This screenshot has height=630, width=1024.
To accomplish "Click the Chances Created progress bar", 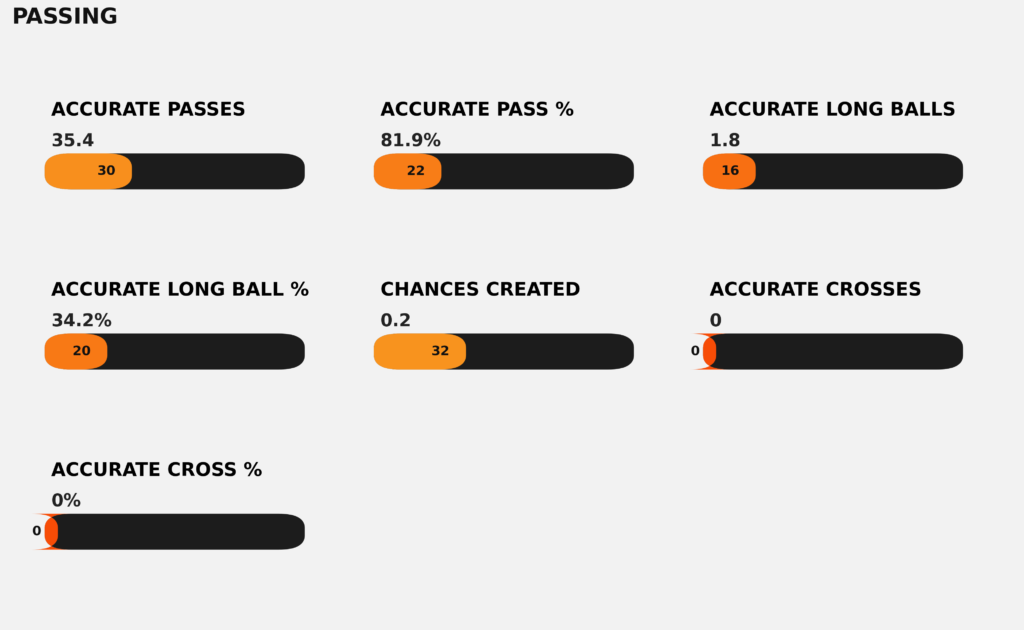I will pos(504,351).
